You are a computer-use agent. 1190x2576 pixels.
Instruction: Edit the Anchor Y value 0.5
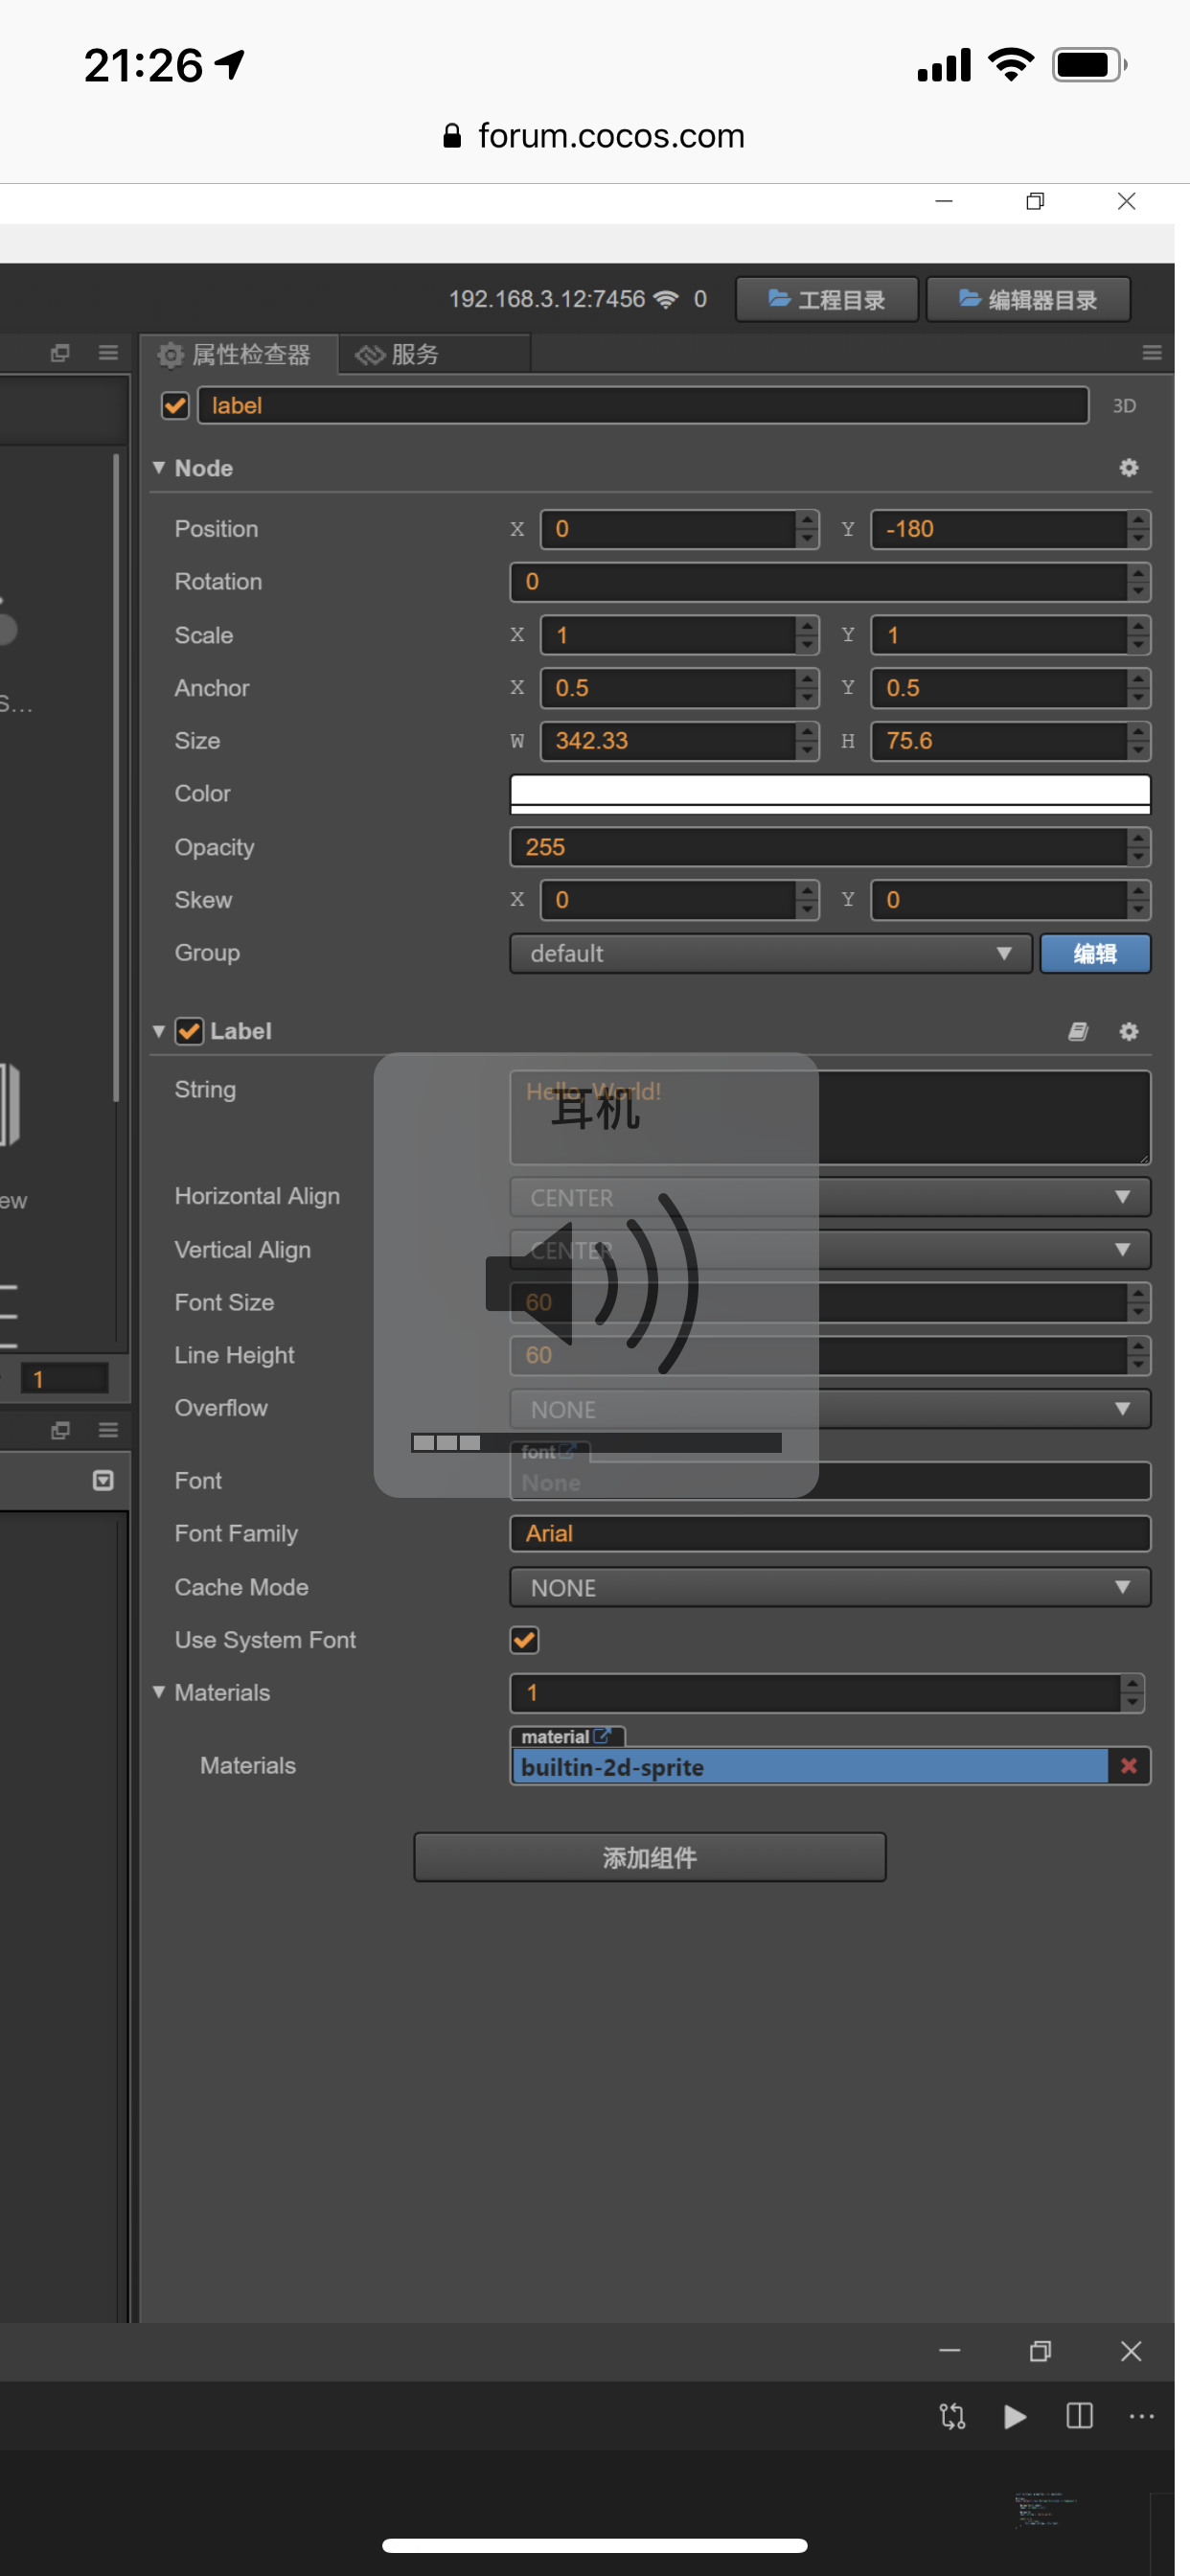click(x=999, y=688)
